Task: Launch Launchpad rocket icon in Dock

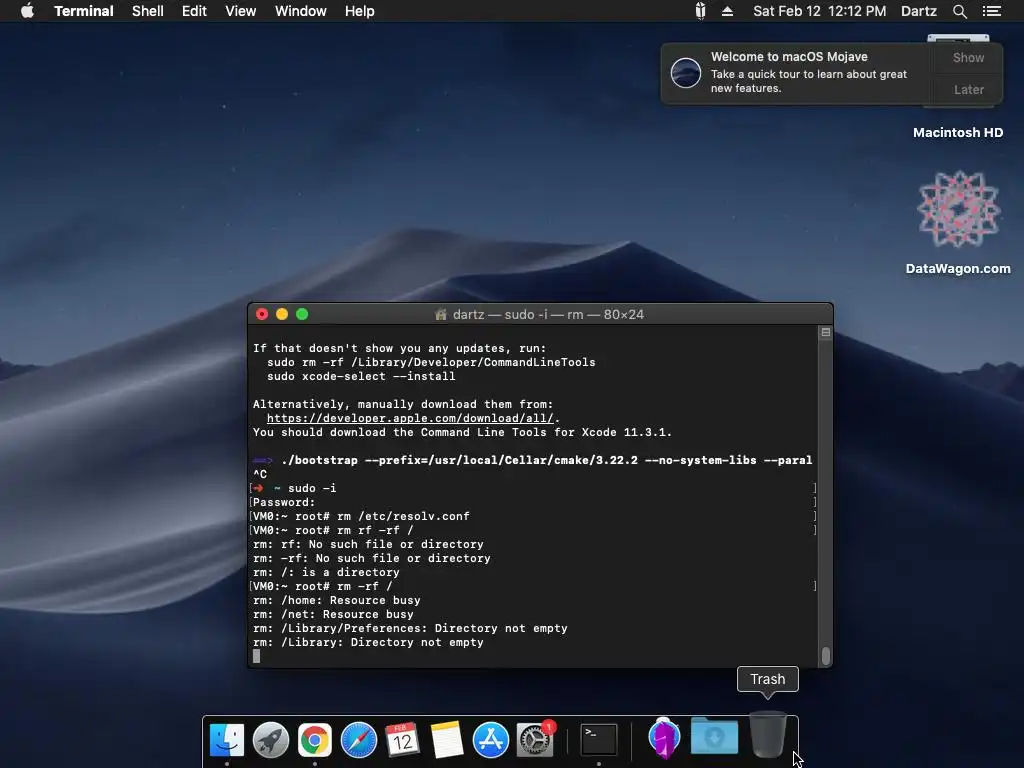Action: tap(270, 740)
